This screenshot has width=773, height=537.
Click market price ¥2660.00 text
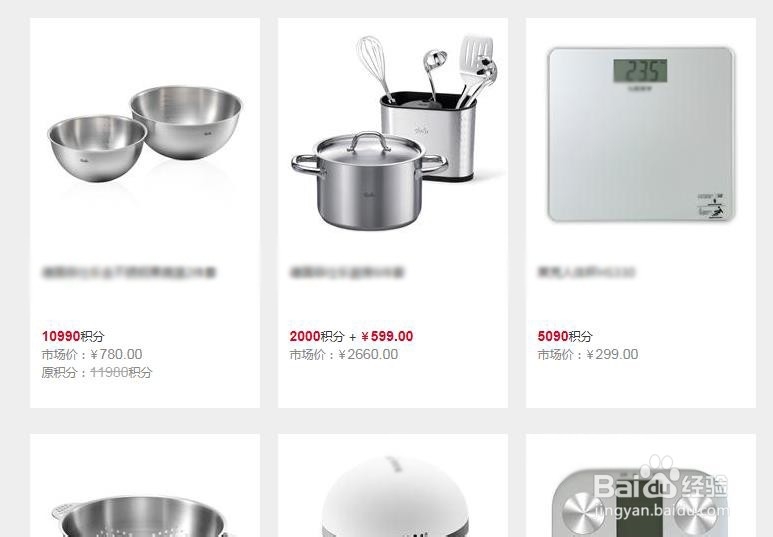(344, 355)
